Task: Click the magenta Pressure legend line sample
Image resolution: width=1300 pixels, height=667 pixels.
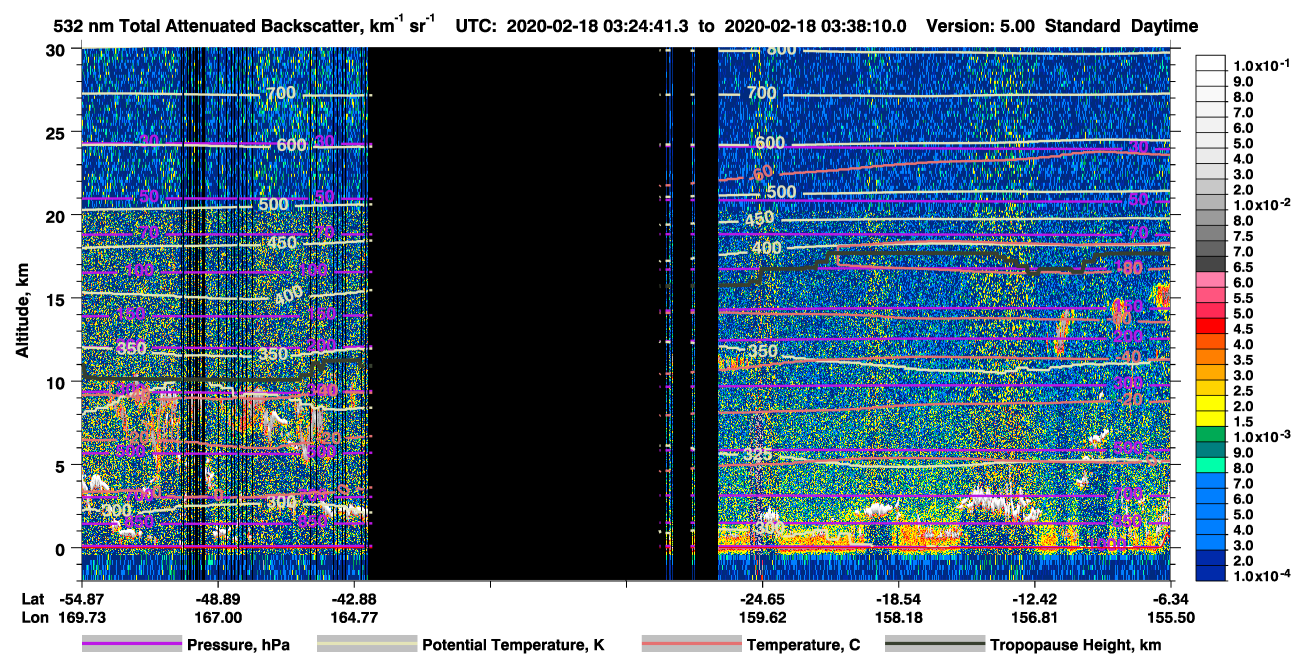Action: coord(132,645)
